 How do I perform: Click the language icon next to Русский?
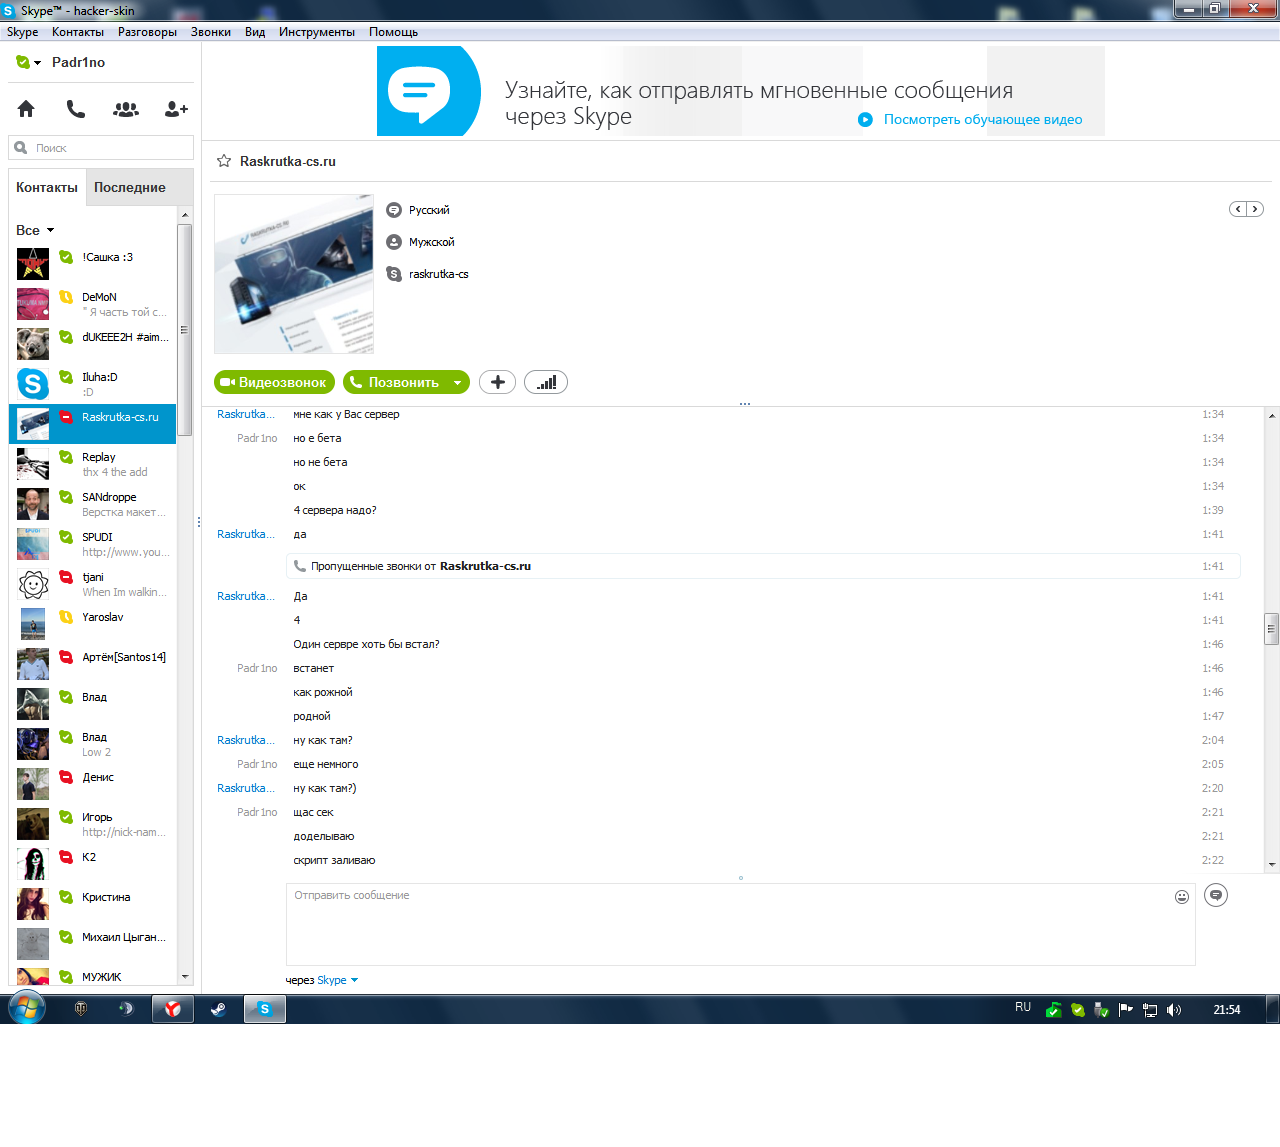[394, 210]
